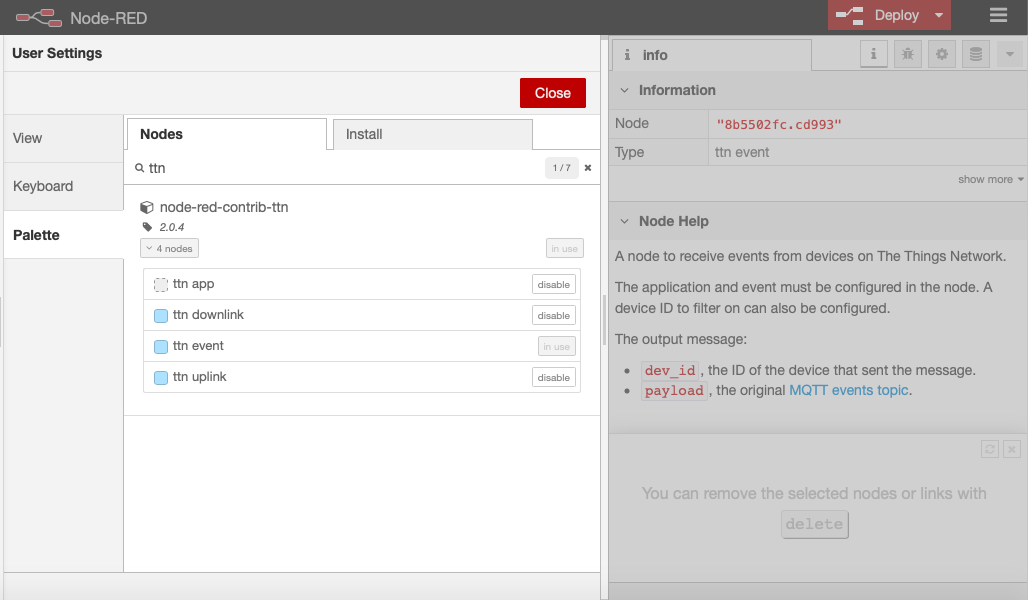Disable the ttn uplink node

click(x=553, y=378)
